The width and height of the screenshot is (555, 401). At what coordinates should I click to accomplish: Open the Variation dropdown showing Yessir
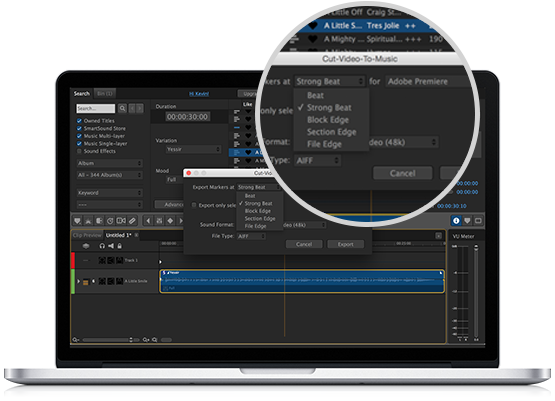coord(193,149)
